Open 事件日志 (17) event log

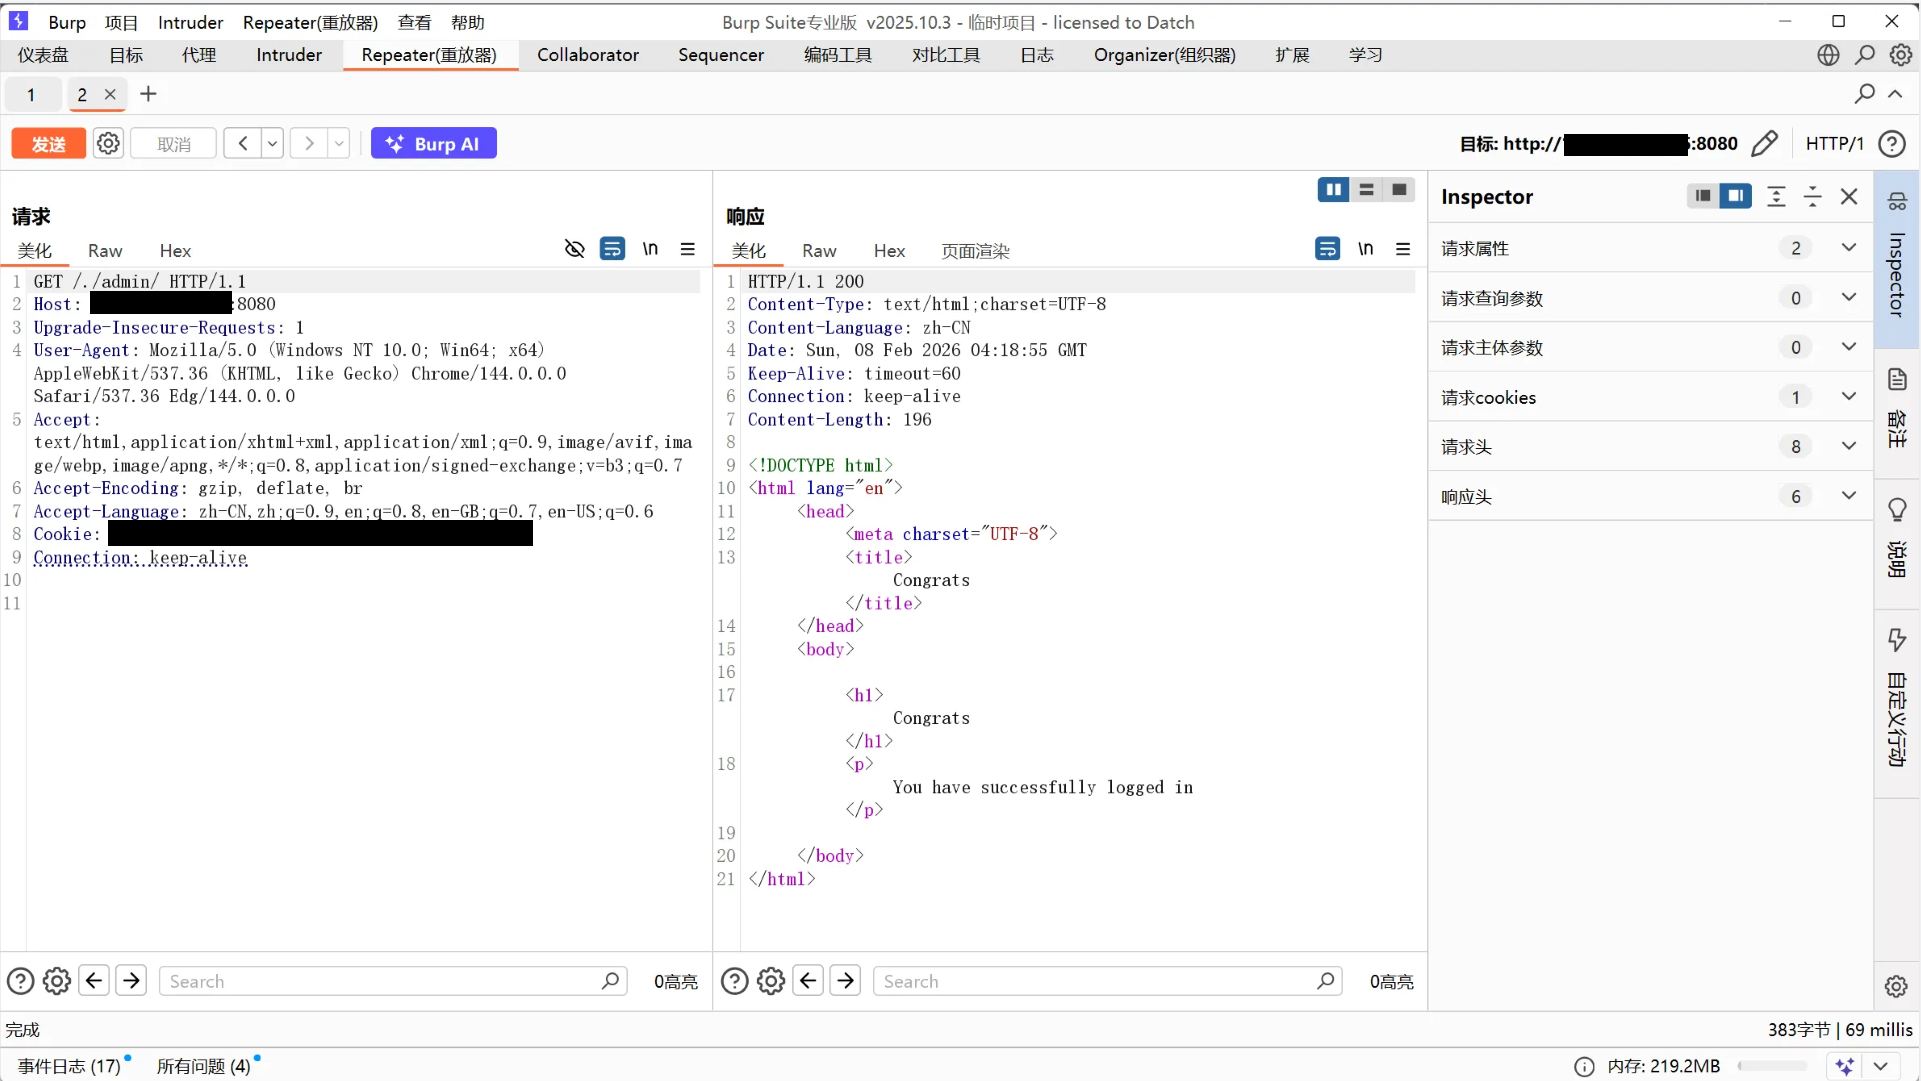[69, 1066]
